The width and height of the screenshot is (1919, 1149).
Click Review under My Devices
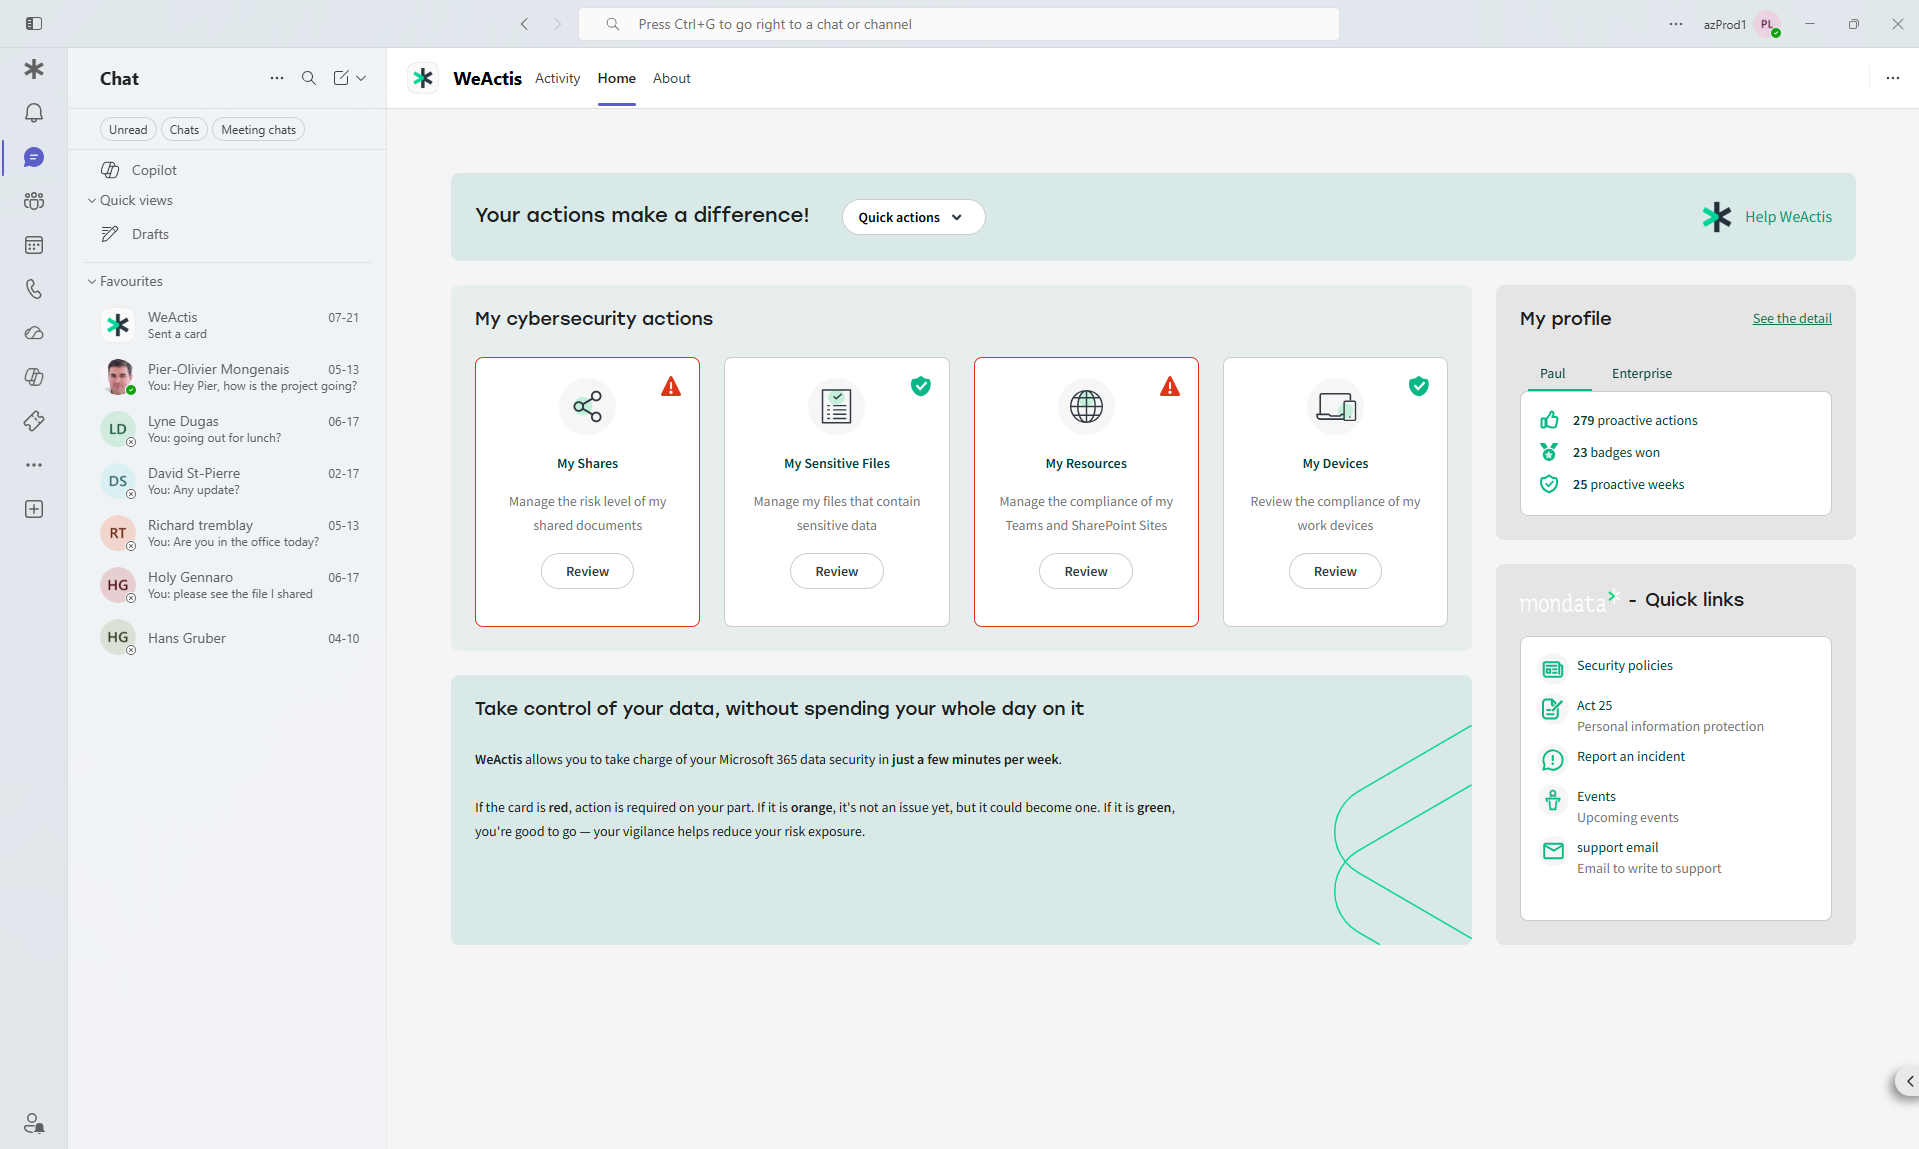pyautogui.click(x=1335, y=571)
